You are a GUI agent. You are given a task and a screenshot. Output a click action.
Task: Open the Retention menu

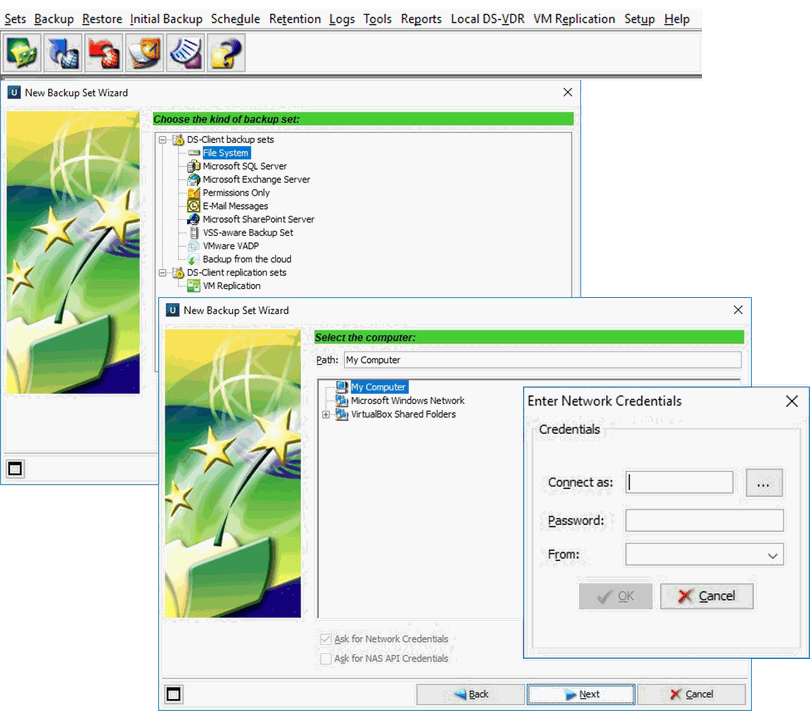[294, 19]
